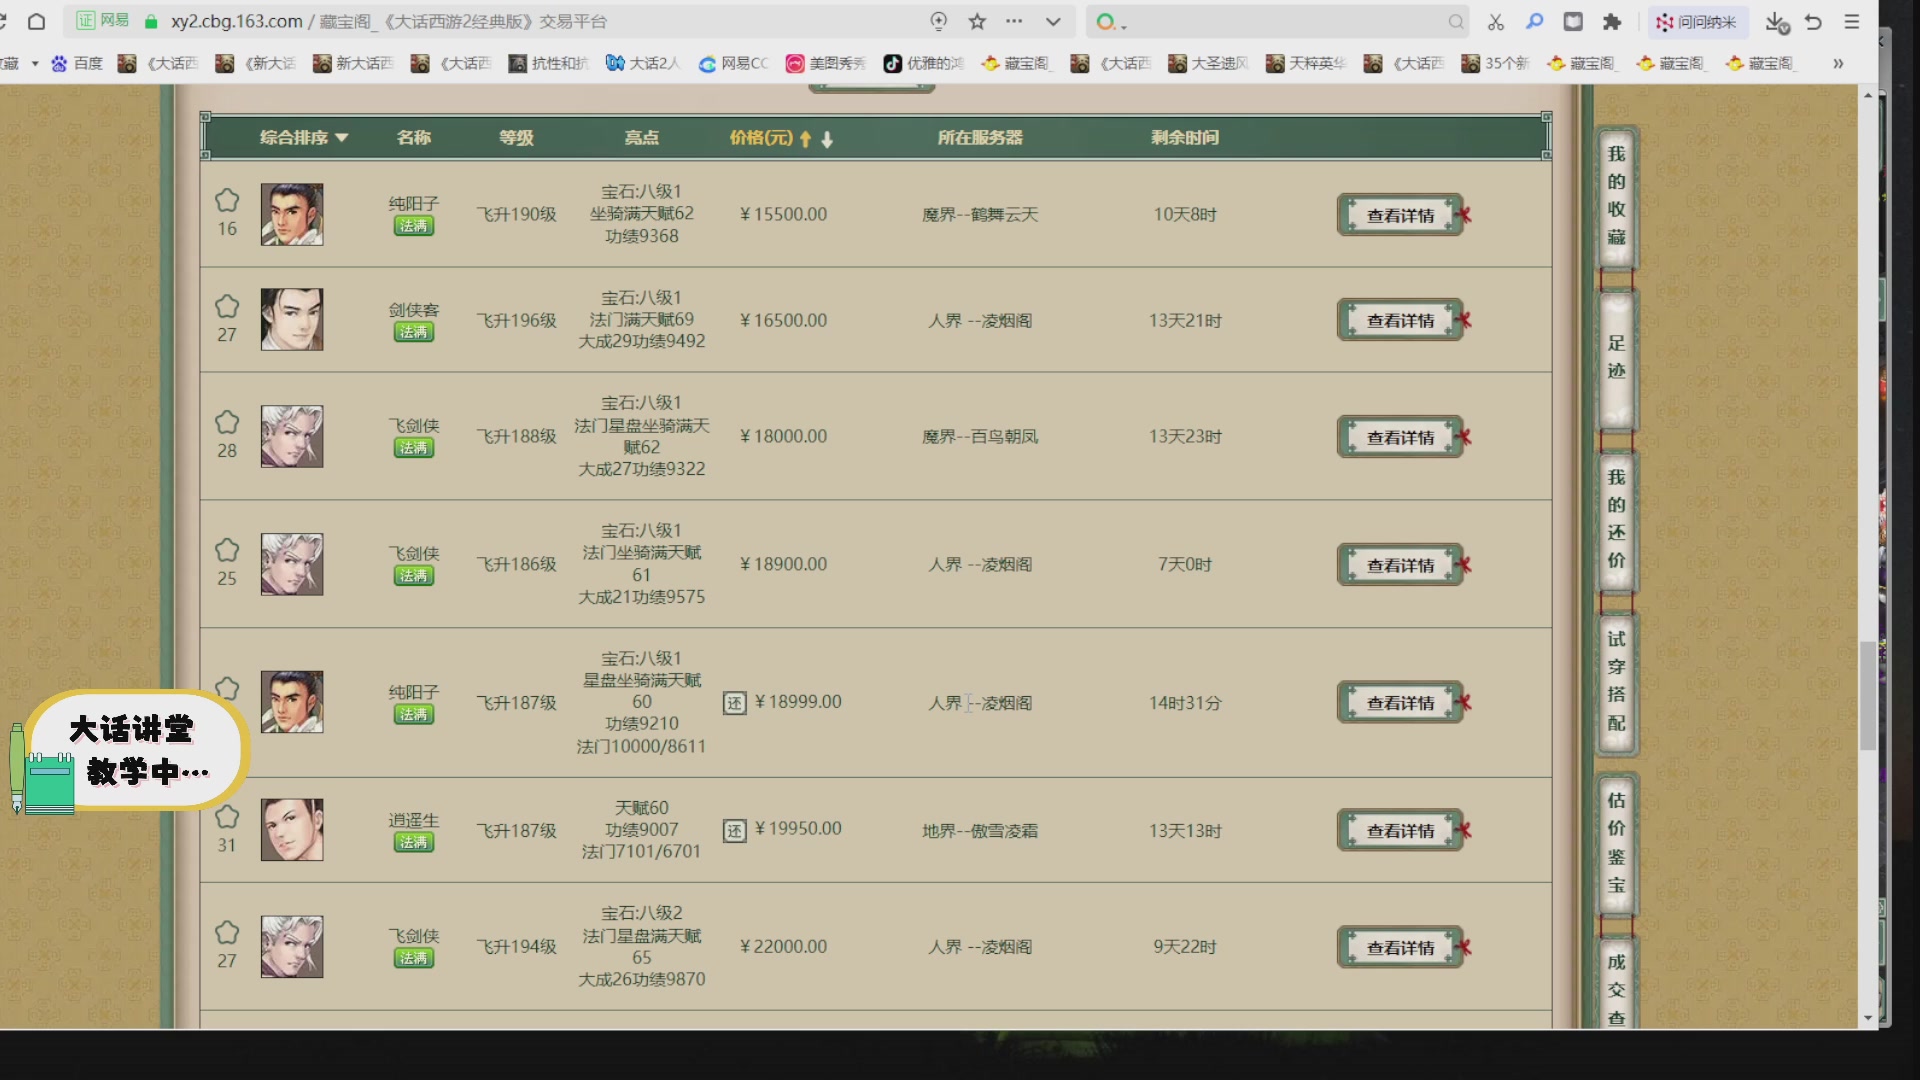Click the price descending sort arrow in 价格 header

(x=827, y=140)
